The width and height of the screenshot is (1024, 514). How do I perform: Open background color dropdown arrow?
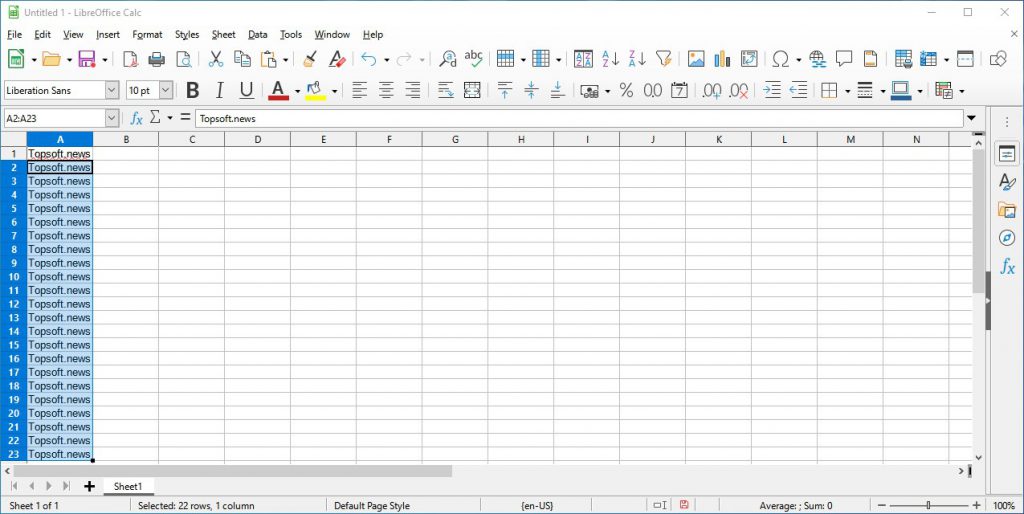point(334,91)
